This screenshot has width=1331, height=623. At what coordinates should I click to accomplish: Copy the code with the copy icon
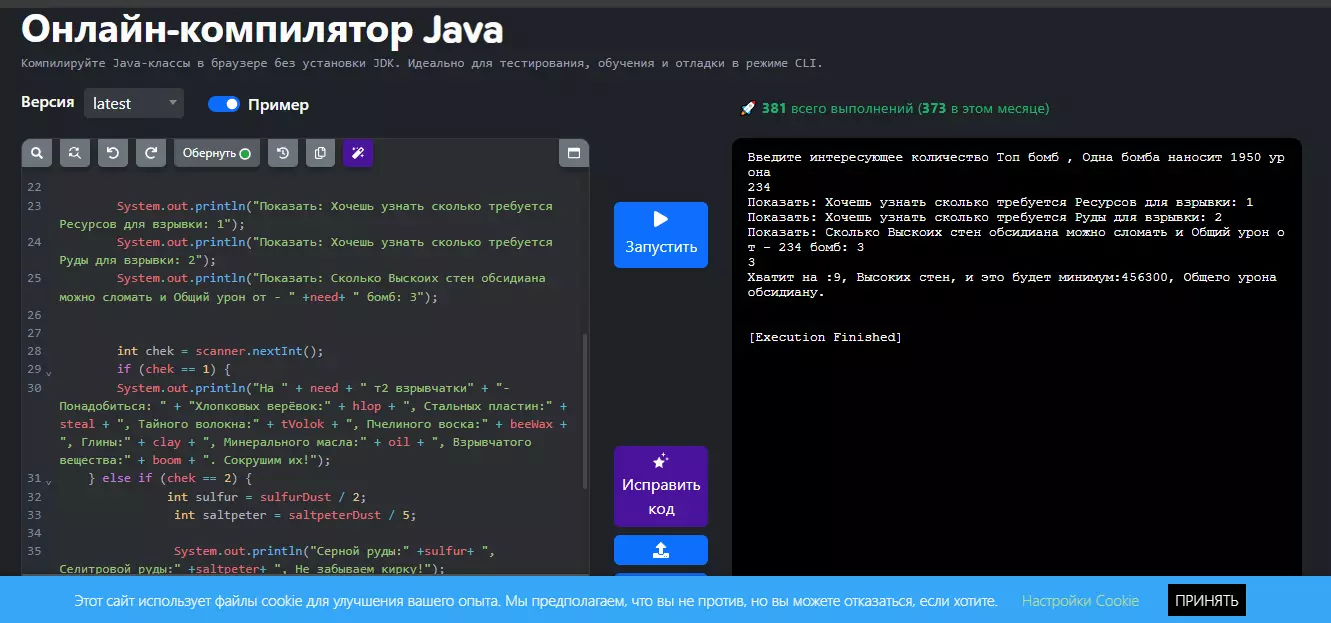(320, 153)
